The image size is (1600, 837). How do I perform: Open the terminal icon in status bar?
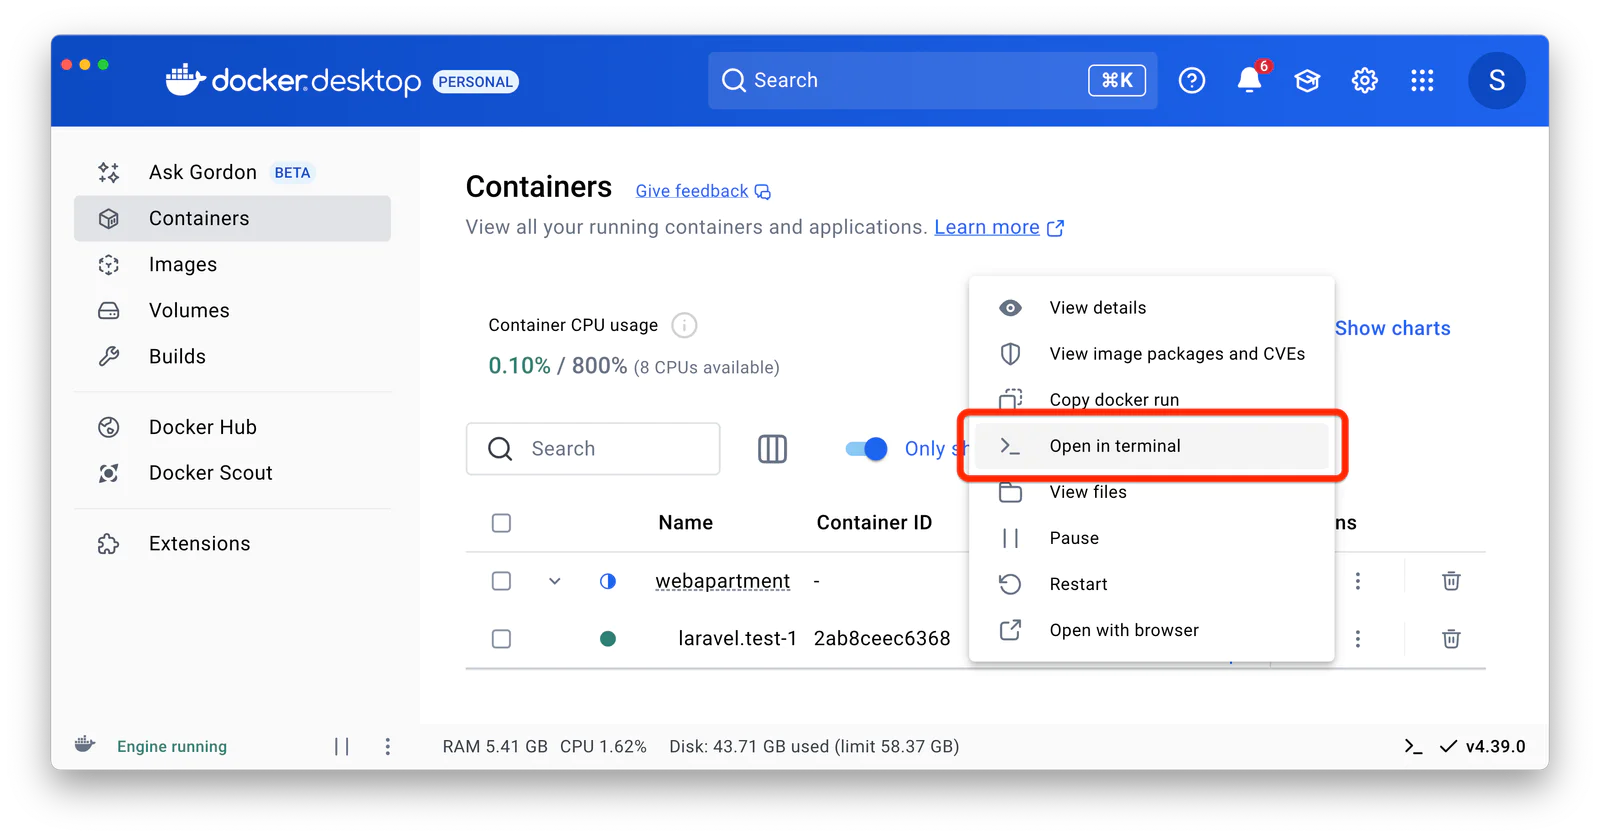point(1413,747)
